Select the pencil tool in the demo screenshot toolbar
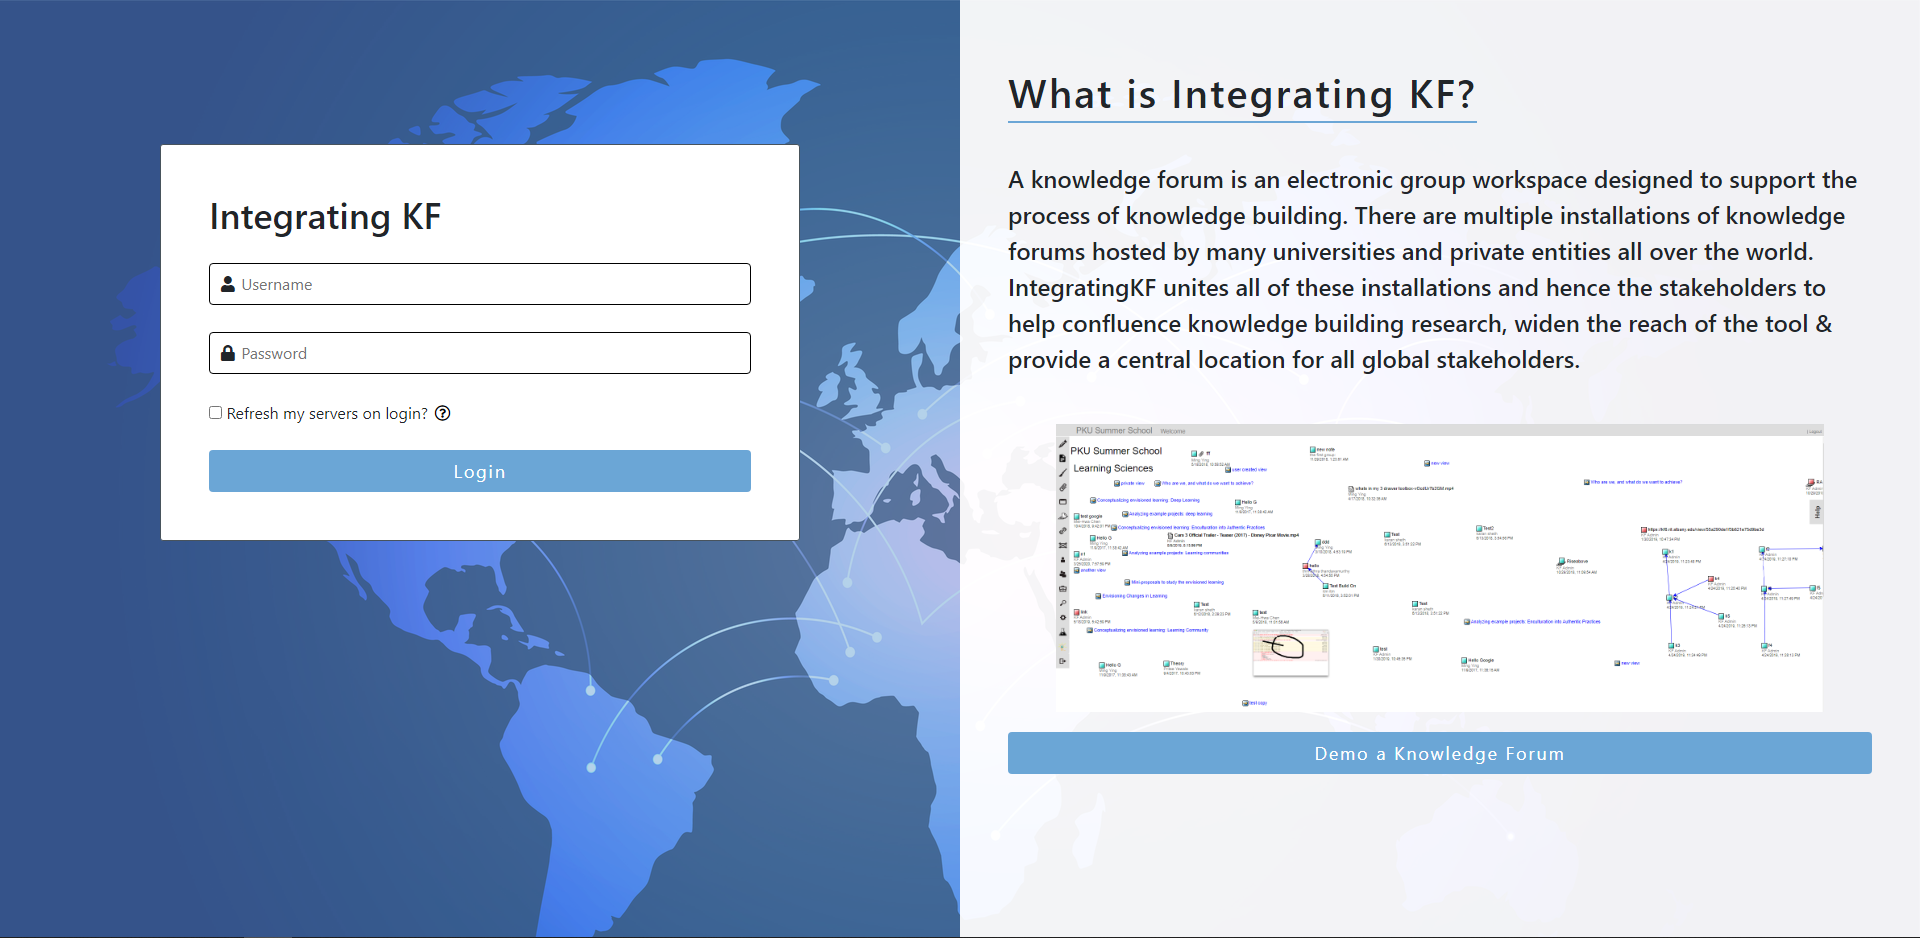 (x=1063, y=444)
